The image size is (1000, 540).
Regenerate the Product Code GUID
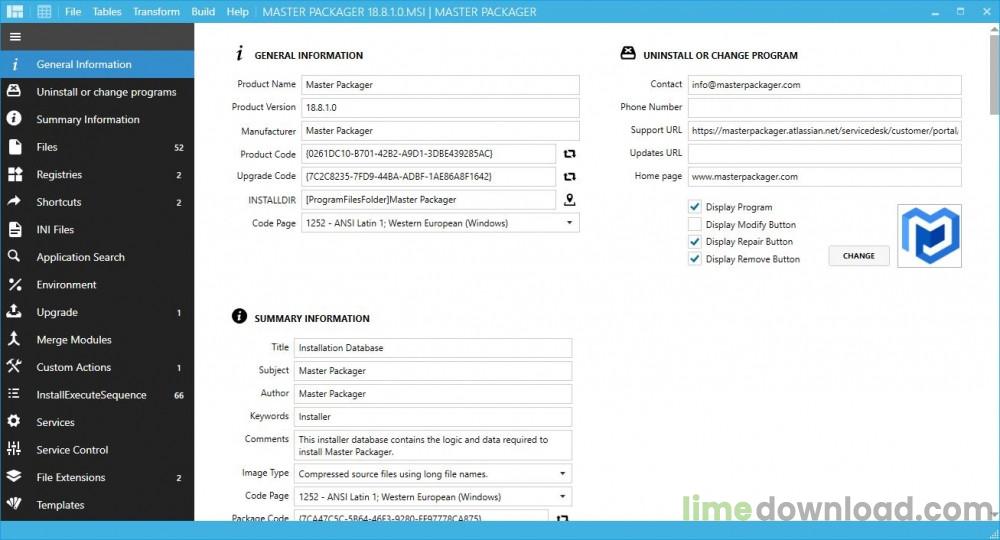(570, 154)
